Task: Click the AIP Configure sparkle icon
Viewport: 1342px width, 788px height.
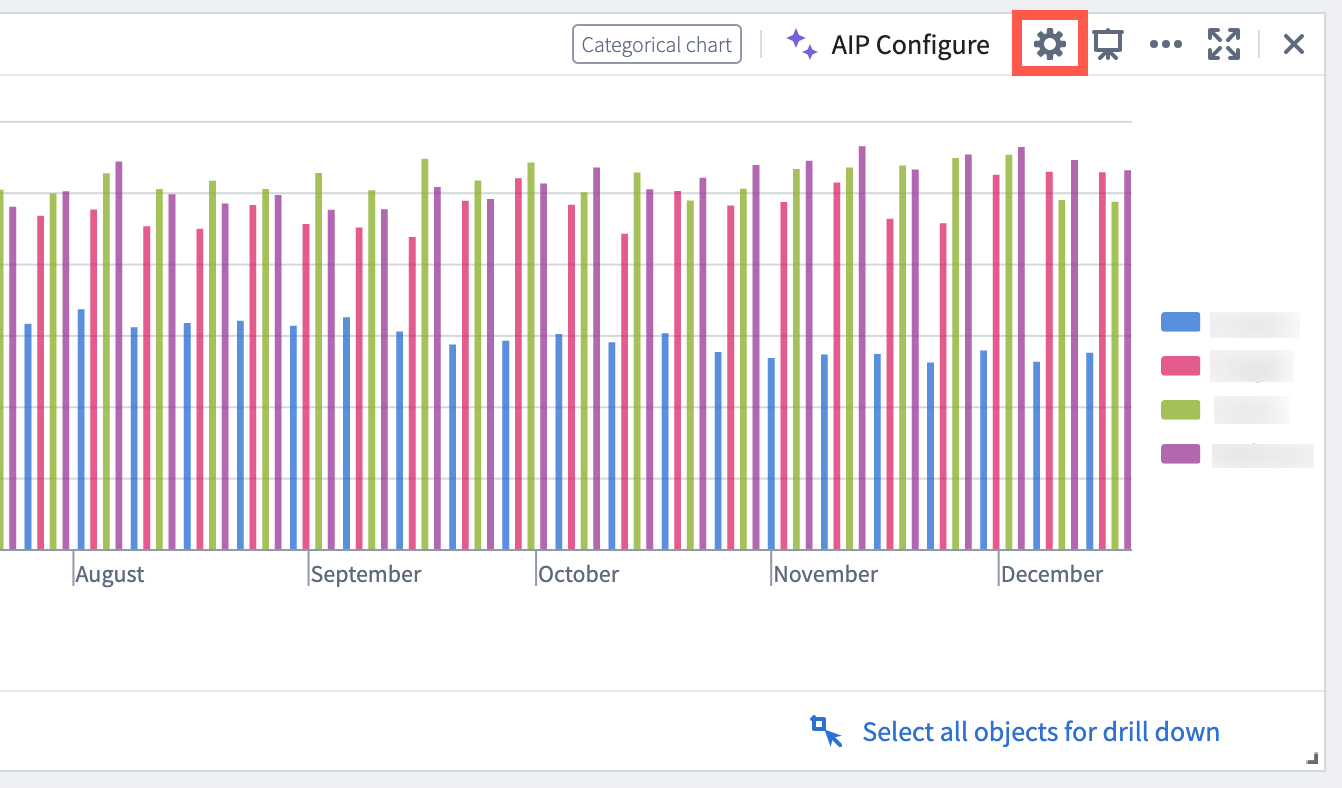Action: (801, 44)
